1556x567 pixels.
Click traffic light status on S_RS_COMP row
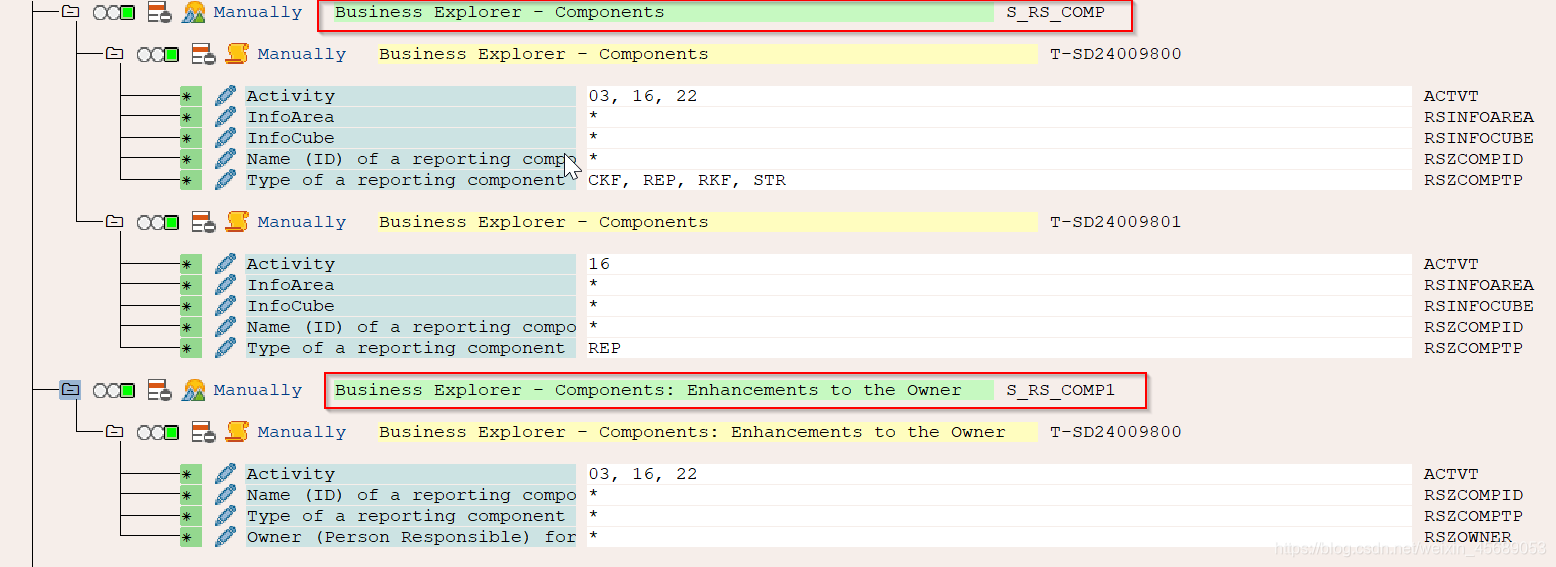coord(114,13)
